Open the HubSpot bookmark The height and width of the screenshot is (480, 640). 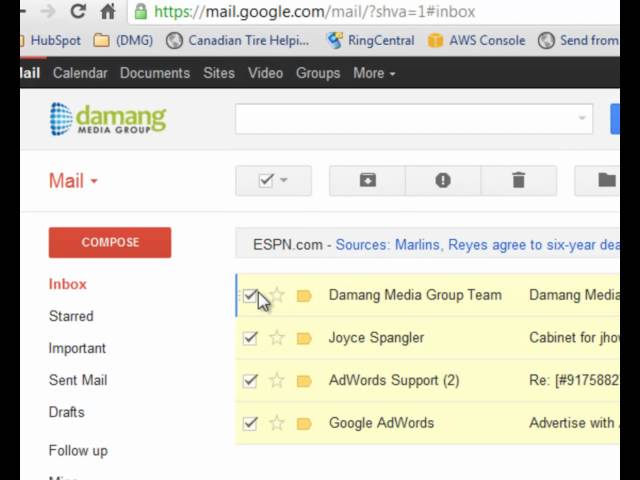(51, 40)
